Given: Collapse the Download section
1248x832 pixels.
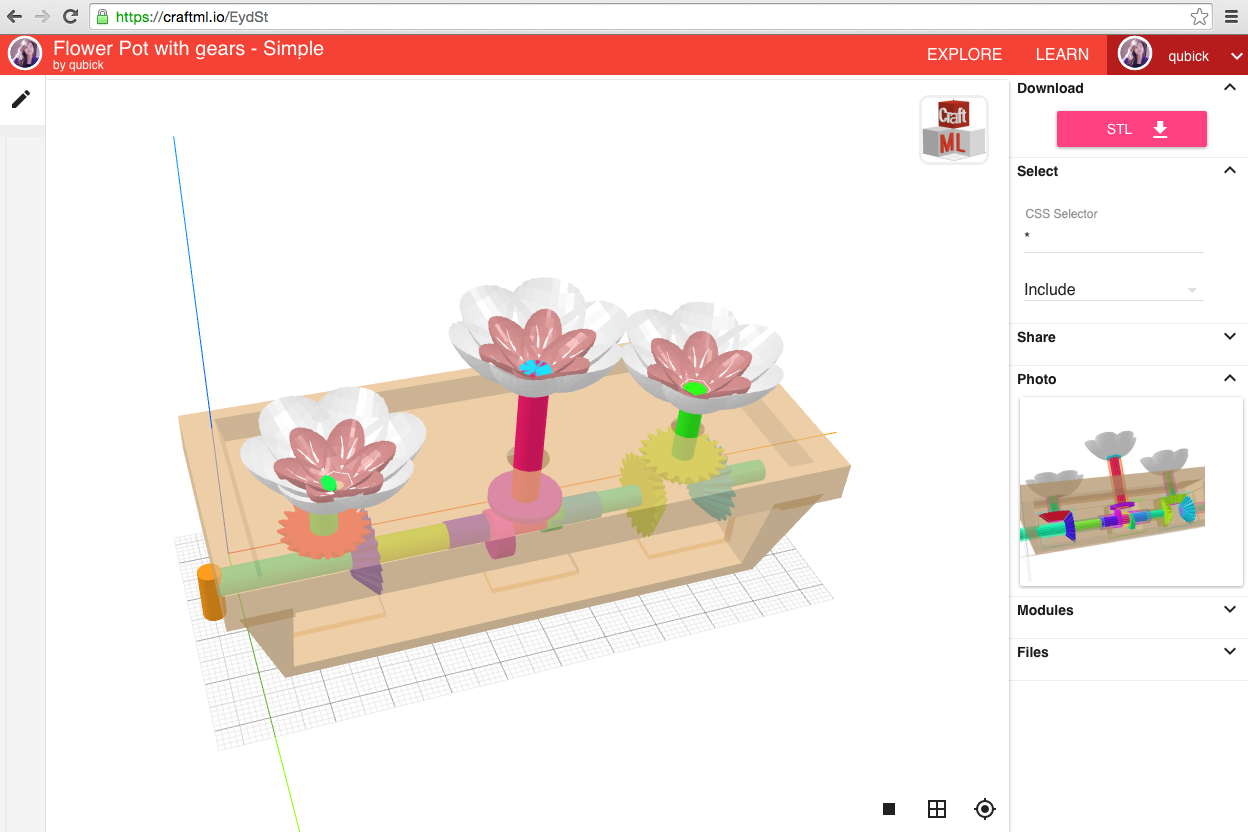Looking at the screenshot, I should pyautogui.click(x=1230, y=88).
